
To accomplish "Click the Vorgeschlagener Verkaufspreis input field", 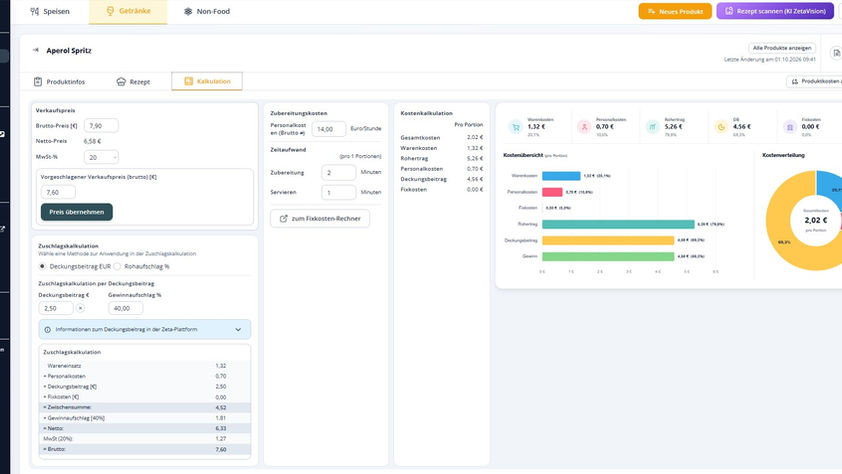I will (x=58, y=192).
